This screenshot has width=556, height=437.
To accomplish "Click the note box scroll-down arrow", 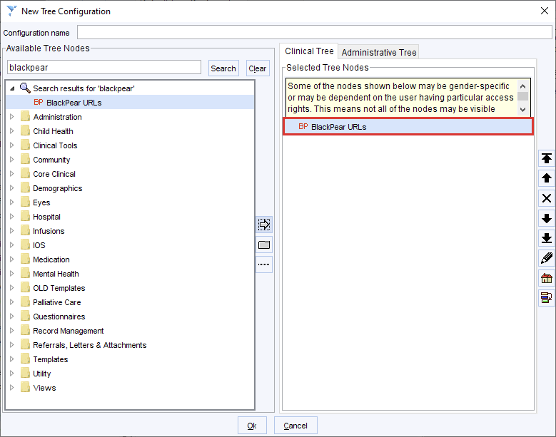I will point(522,110).
